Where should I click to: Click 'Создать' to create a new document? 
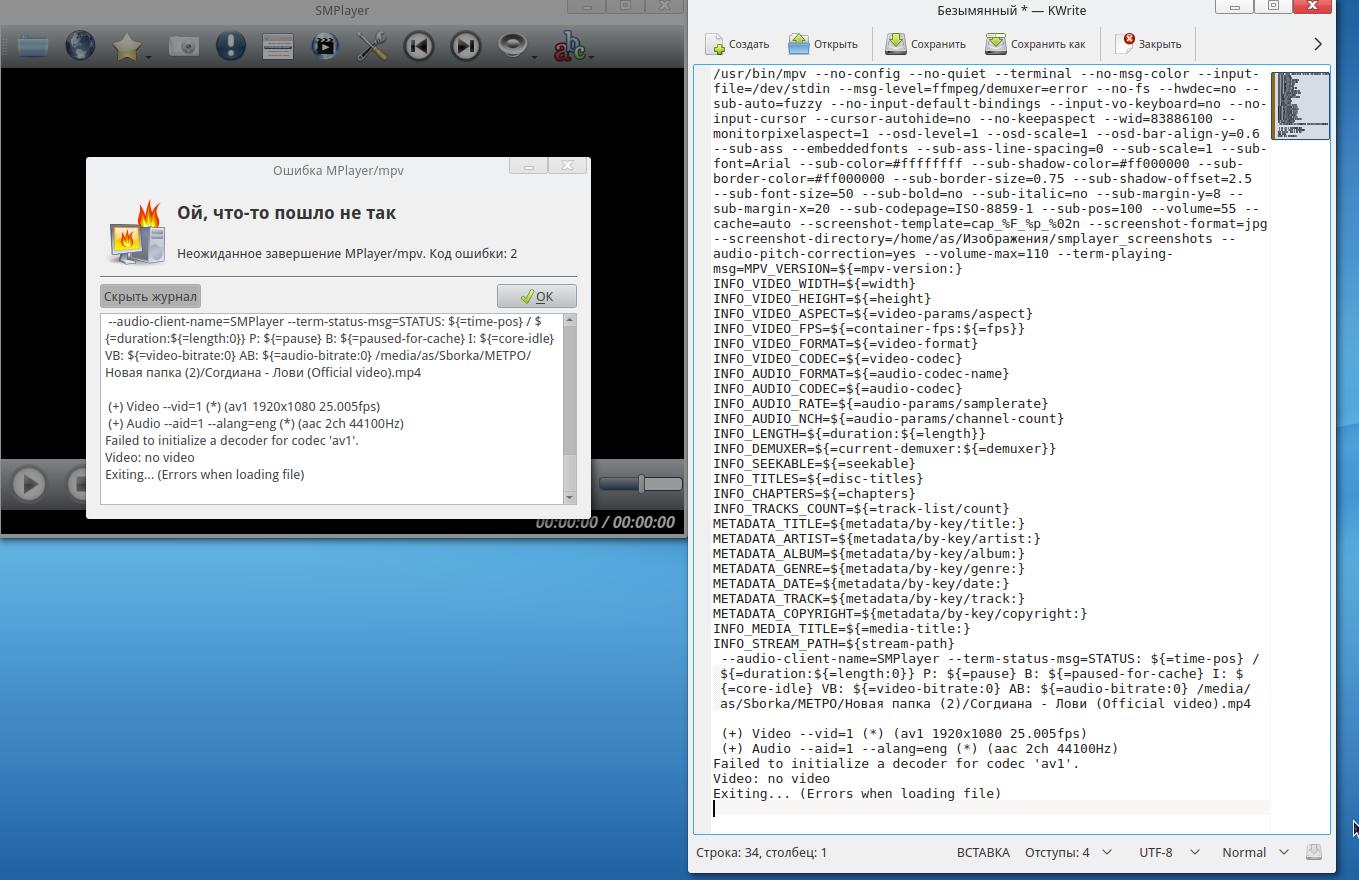(737, 44)
